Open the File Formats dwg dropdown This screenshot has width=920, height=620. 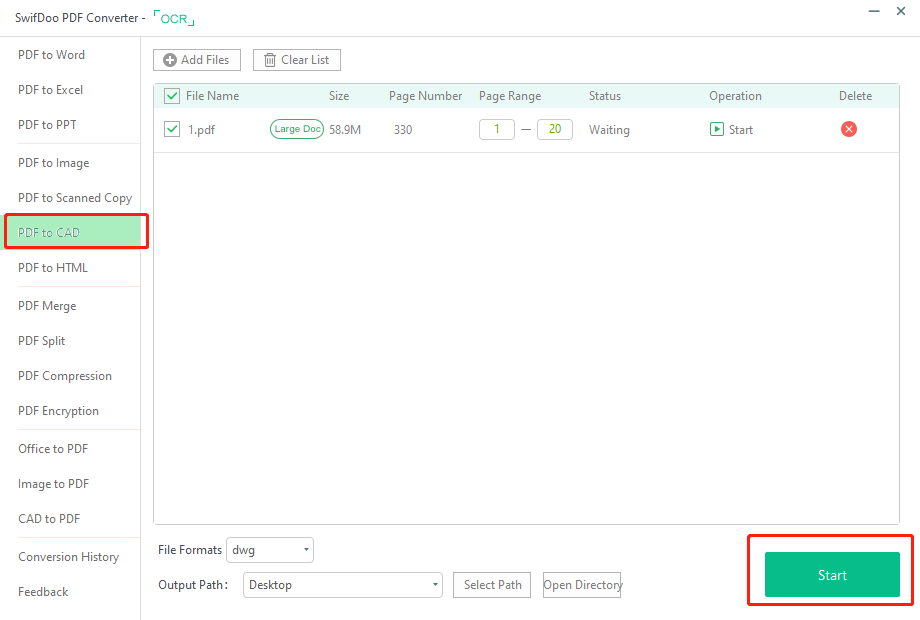[x=270, y=550]
